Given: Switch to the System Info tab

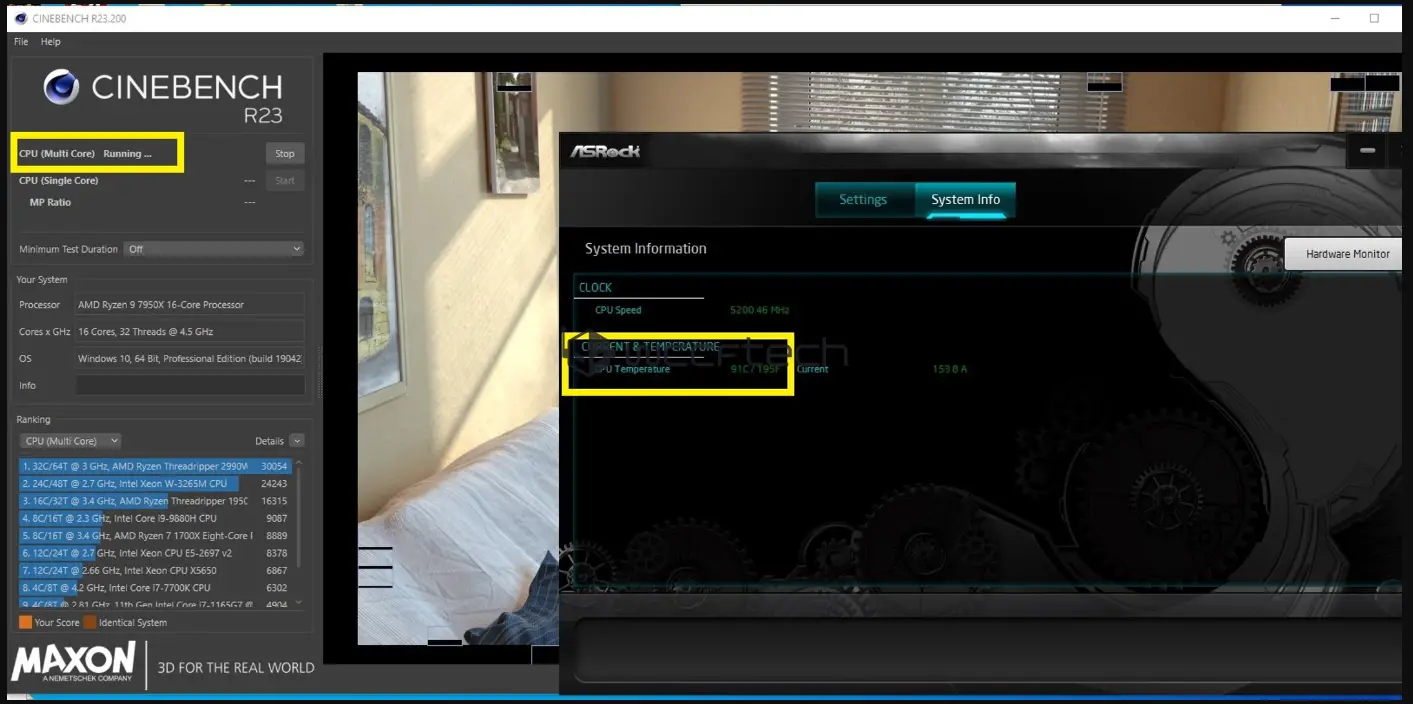Looking at the screenshot, I should tap(964, 199).
